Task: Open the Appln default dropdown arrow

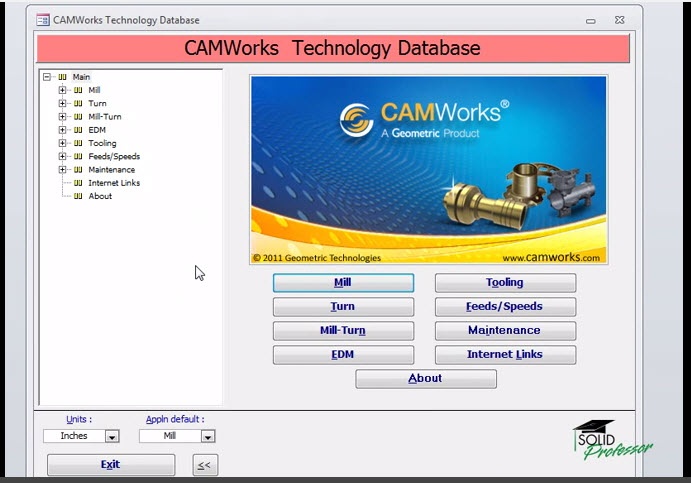Action: coord(208,436)
